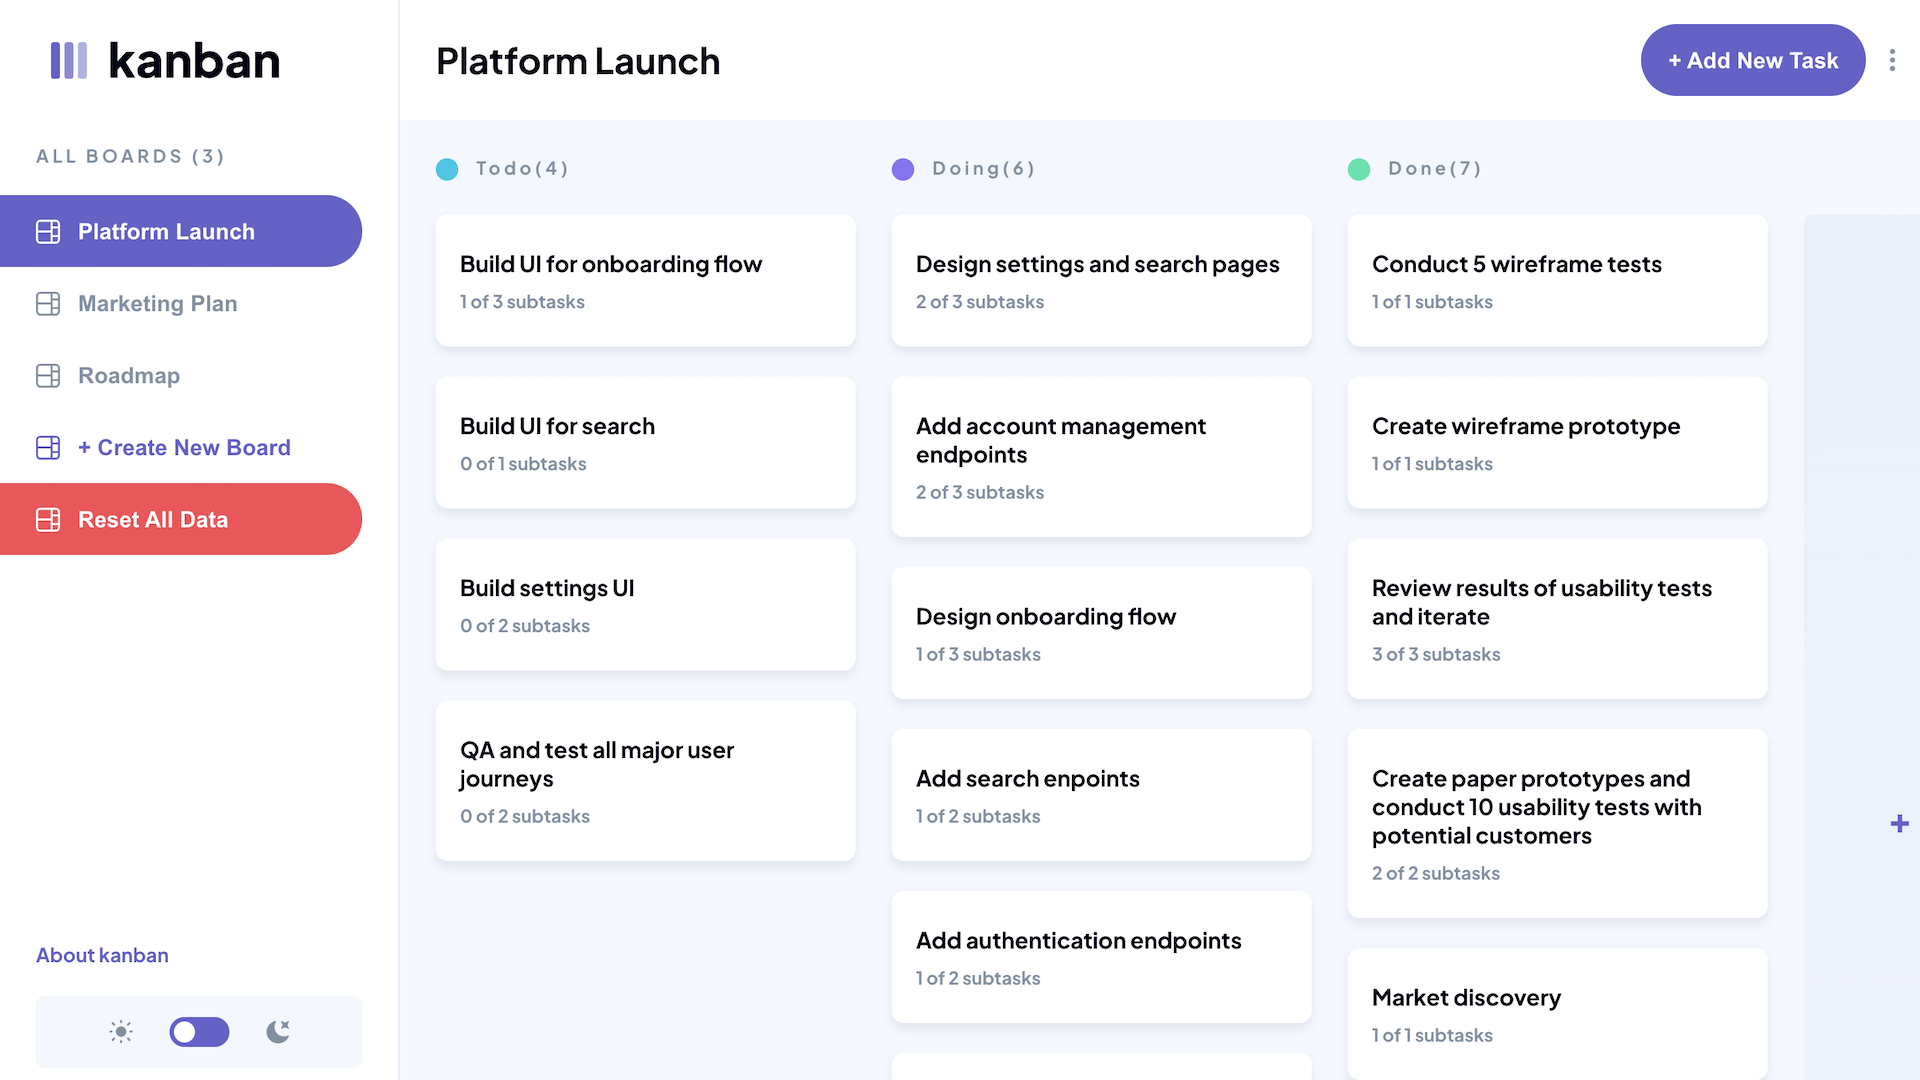The image size is (1920, 1080).
Task: Click the board icon beside Create New Board
Action: coord(48,448)
